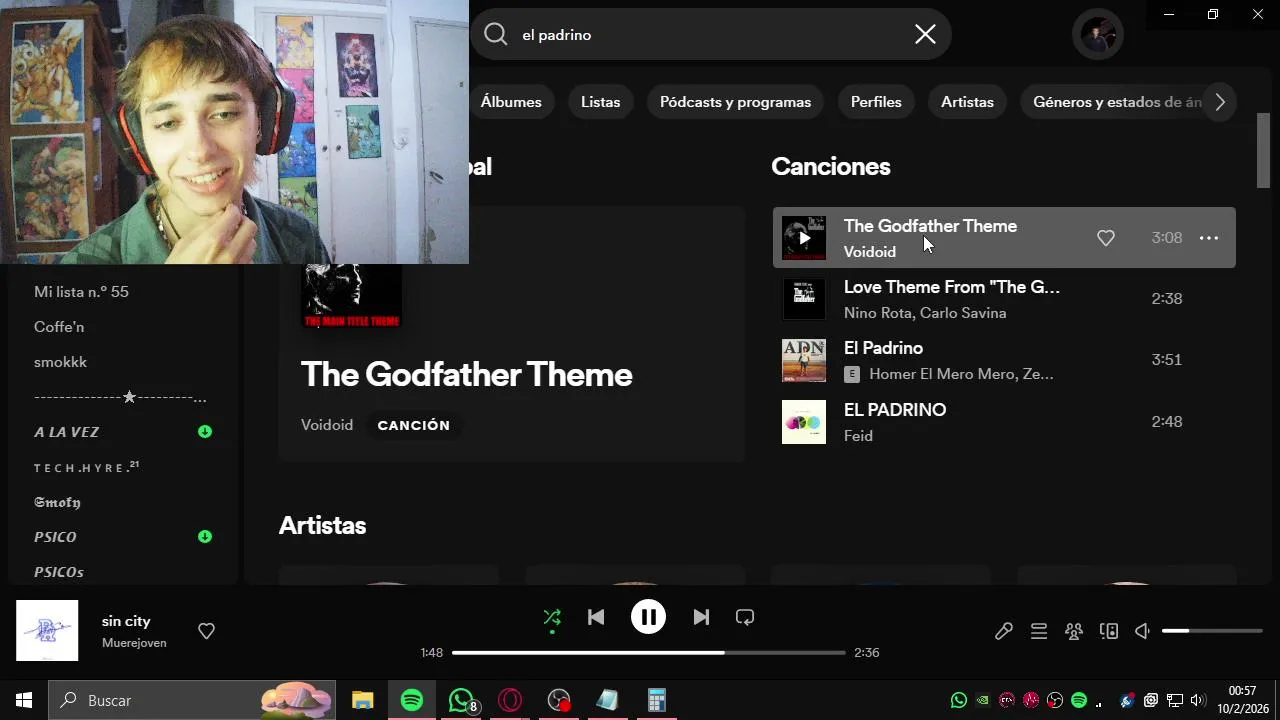Image resolution: width=1280 pixels, height=720 pixels.
Task: Open the T E C H . H Y R E playlist
Action: click(86, 467)
